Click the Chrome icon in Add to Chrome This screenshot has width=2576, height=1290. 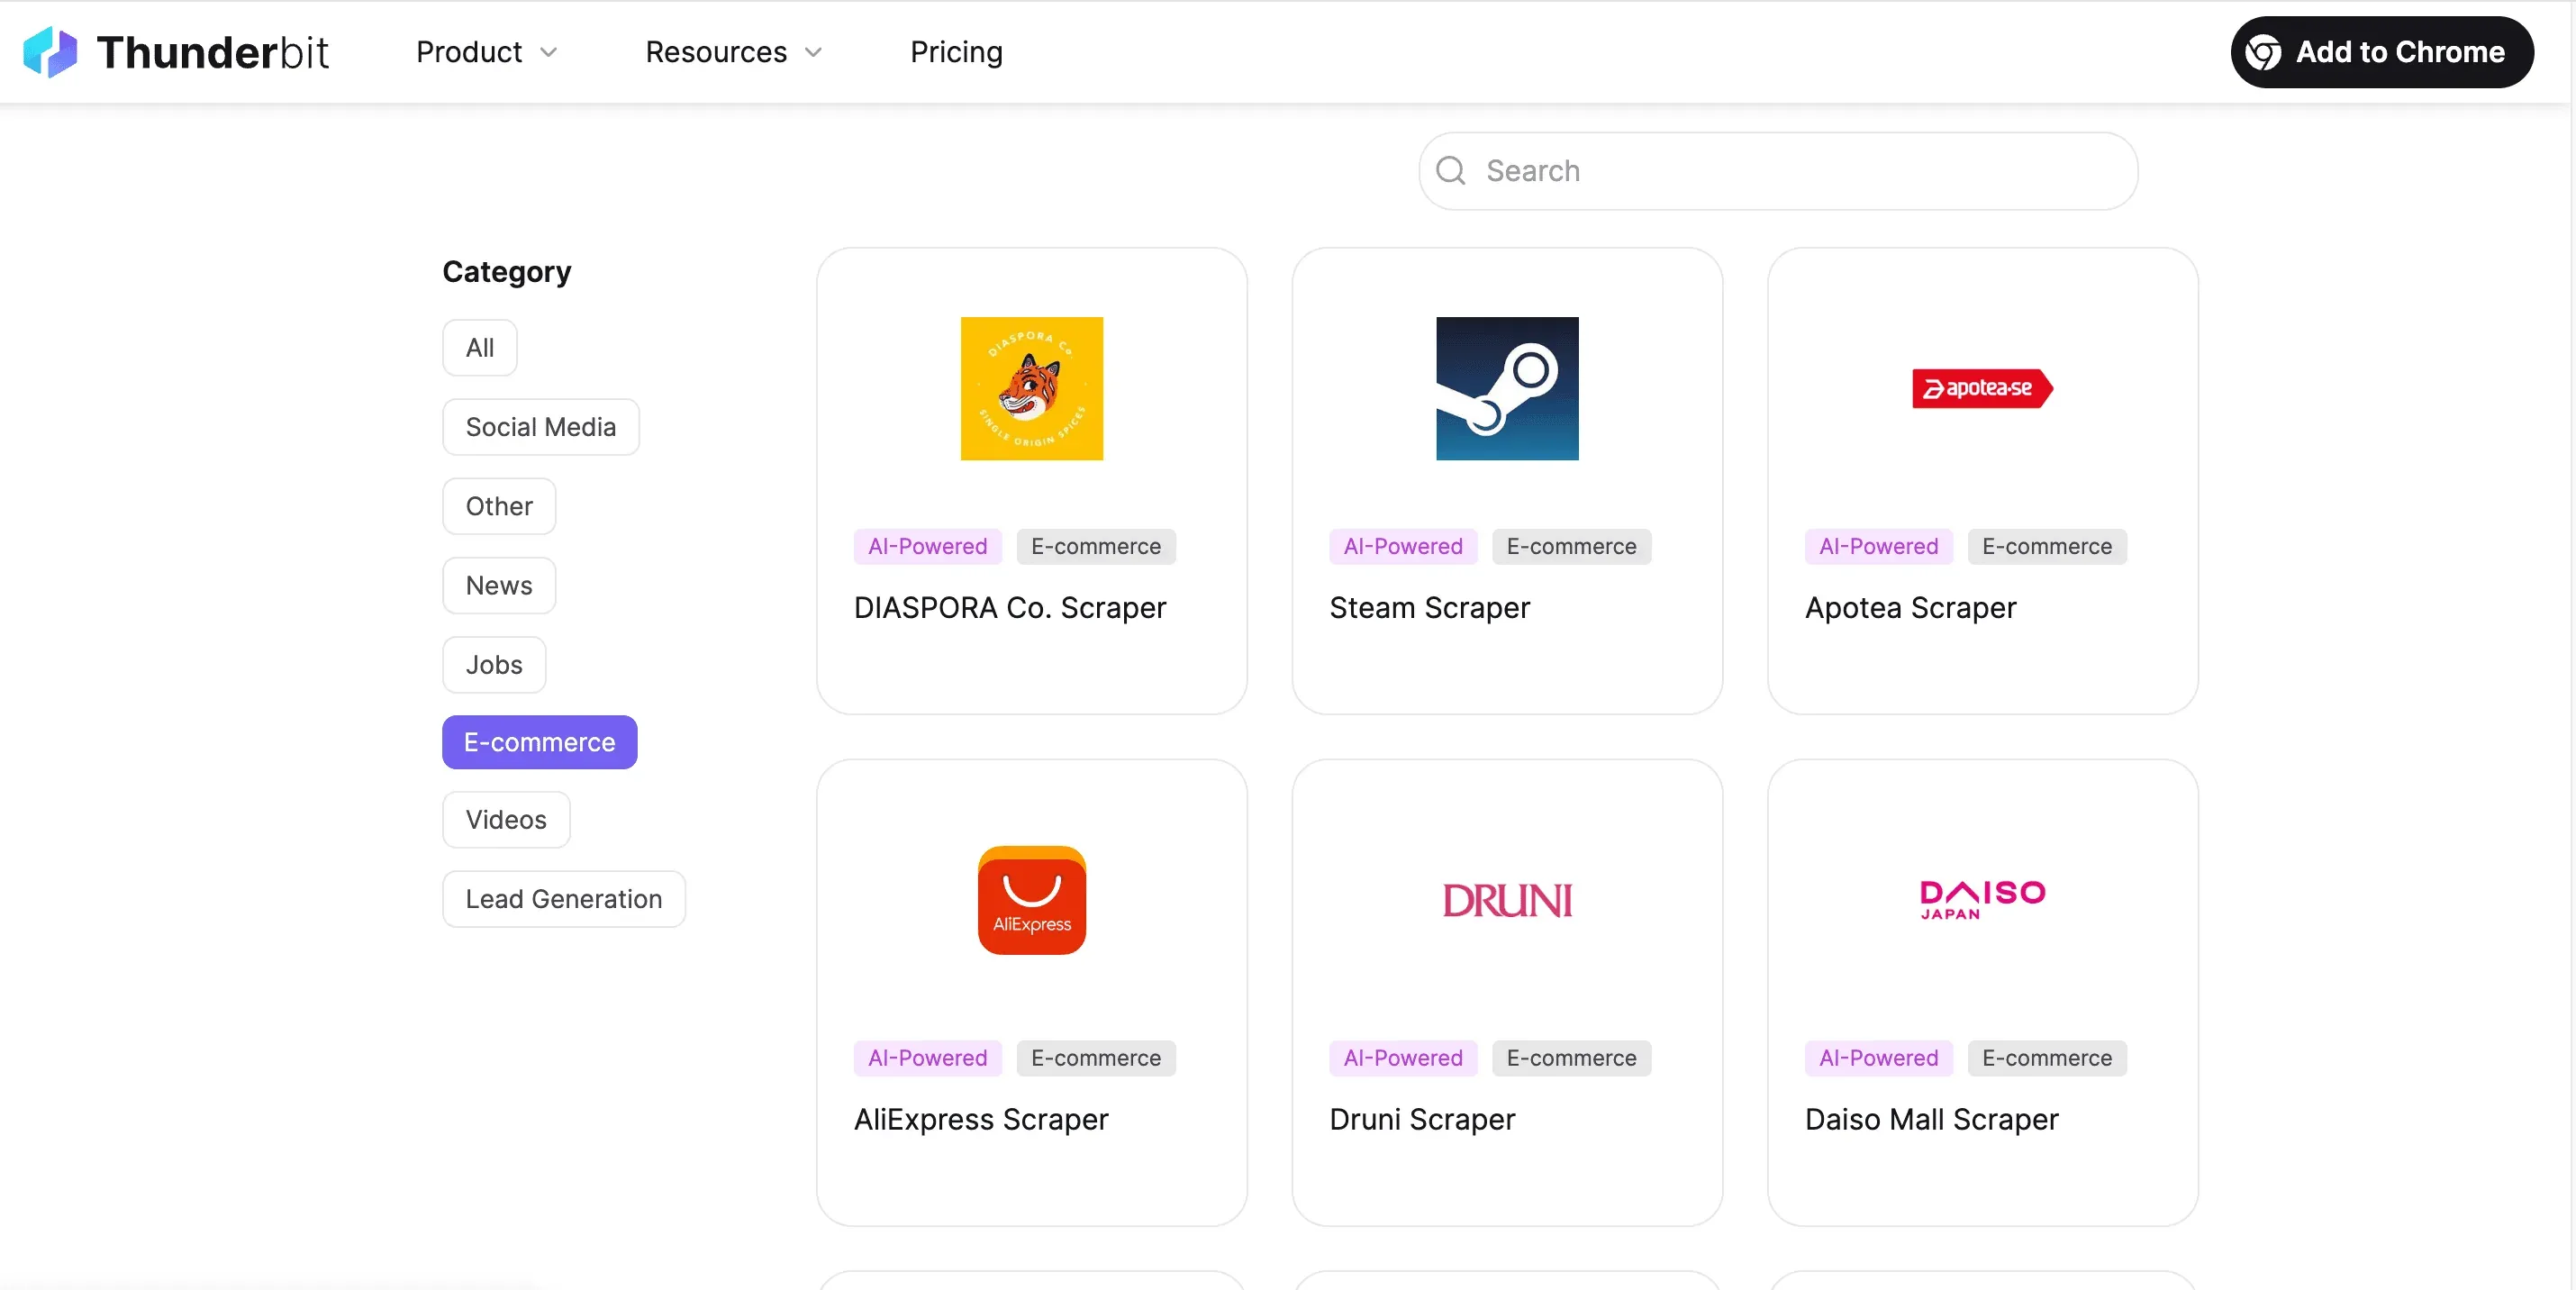(x=2264, y=52)
